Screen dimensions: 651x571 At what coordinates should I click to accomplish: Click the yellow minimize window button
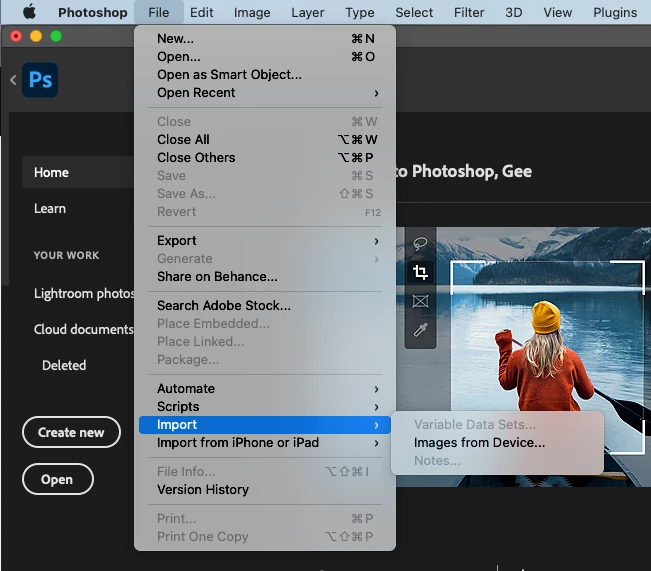[36, 37]
